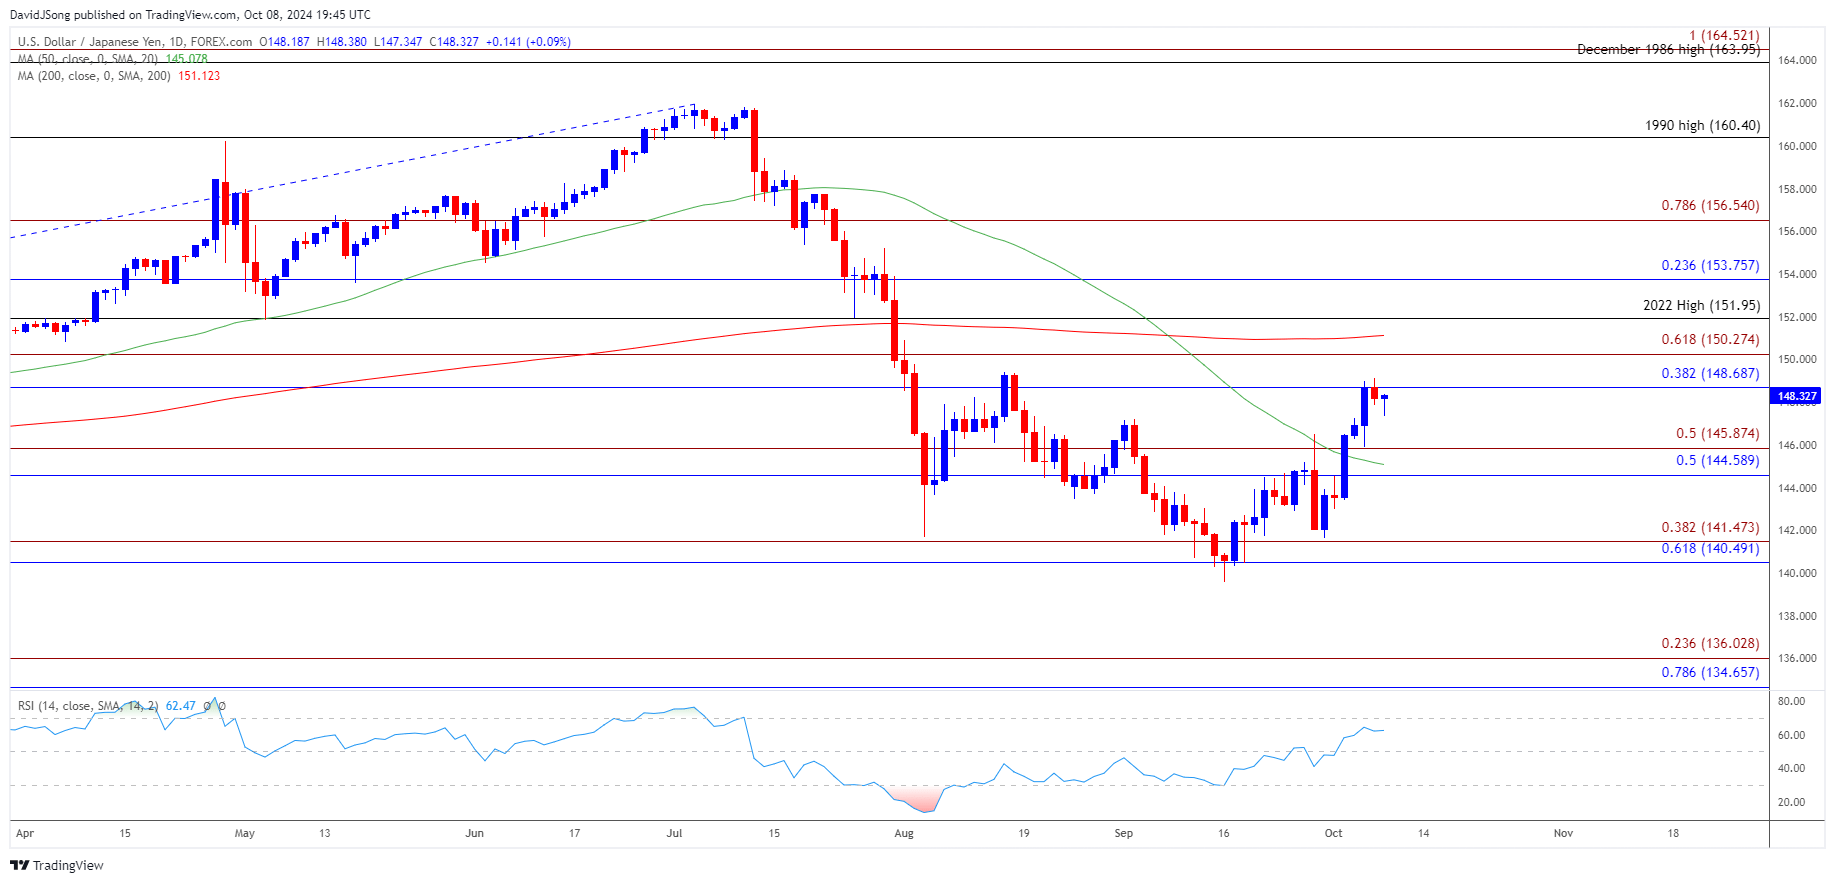Select the December 1986 high (163.95) label
The width and height of the screenshot is (1835, 883).
(1668, 49)
